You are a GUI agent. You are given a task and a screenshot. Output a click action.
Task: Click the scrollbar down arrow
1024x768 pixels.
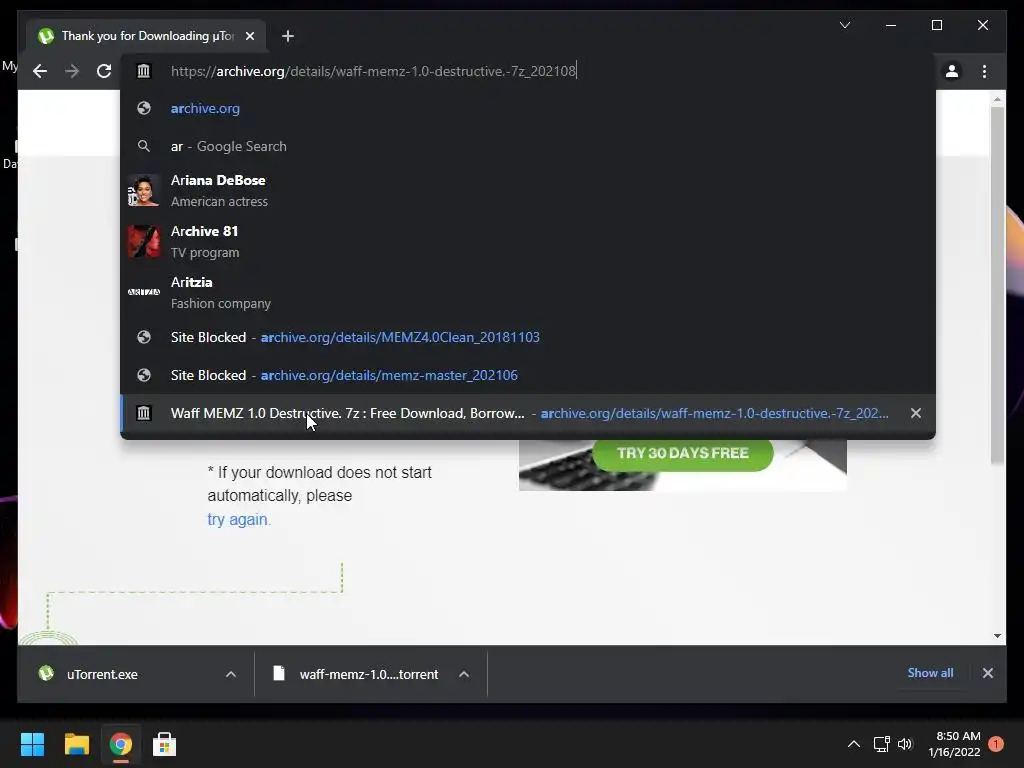pyautogui.click(x=997, y=635)
